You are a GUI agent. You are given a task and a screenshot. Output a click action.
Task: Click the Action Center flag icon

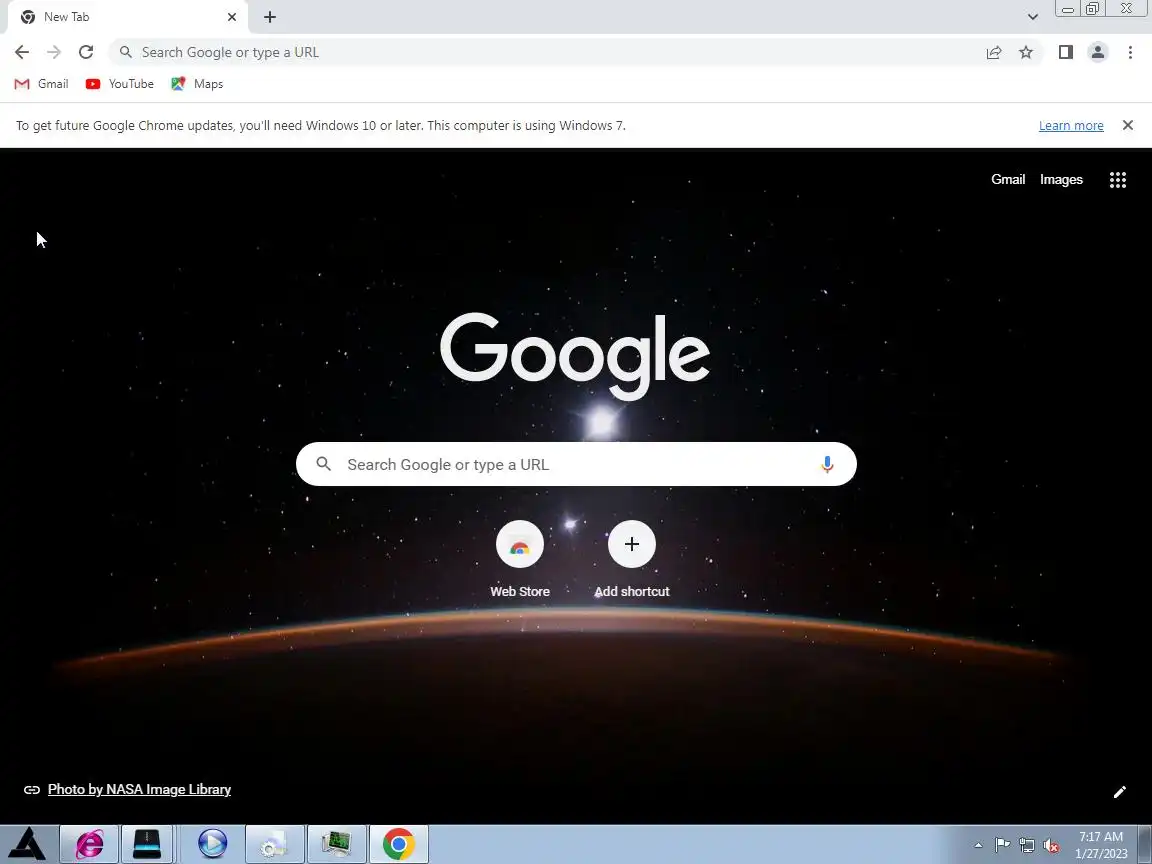(x=1002, y=846)
